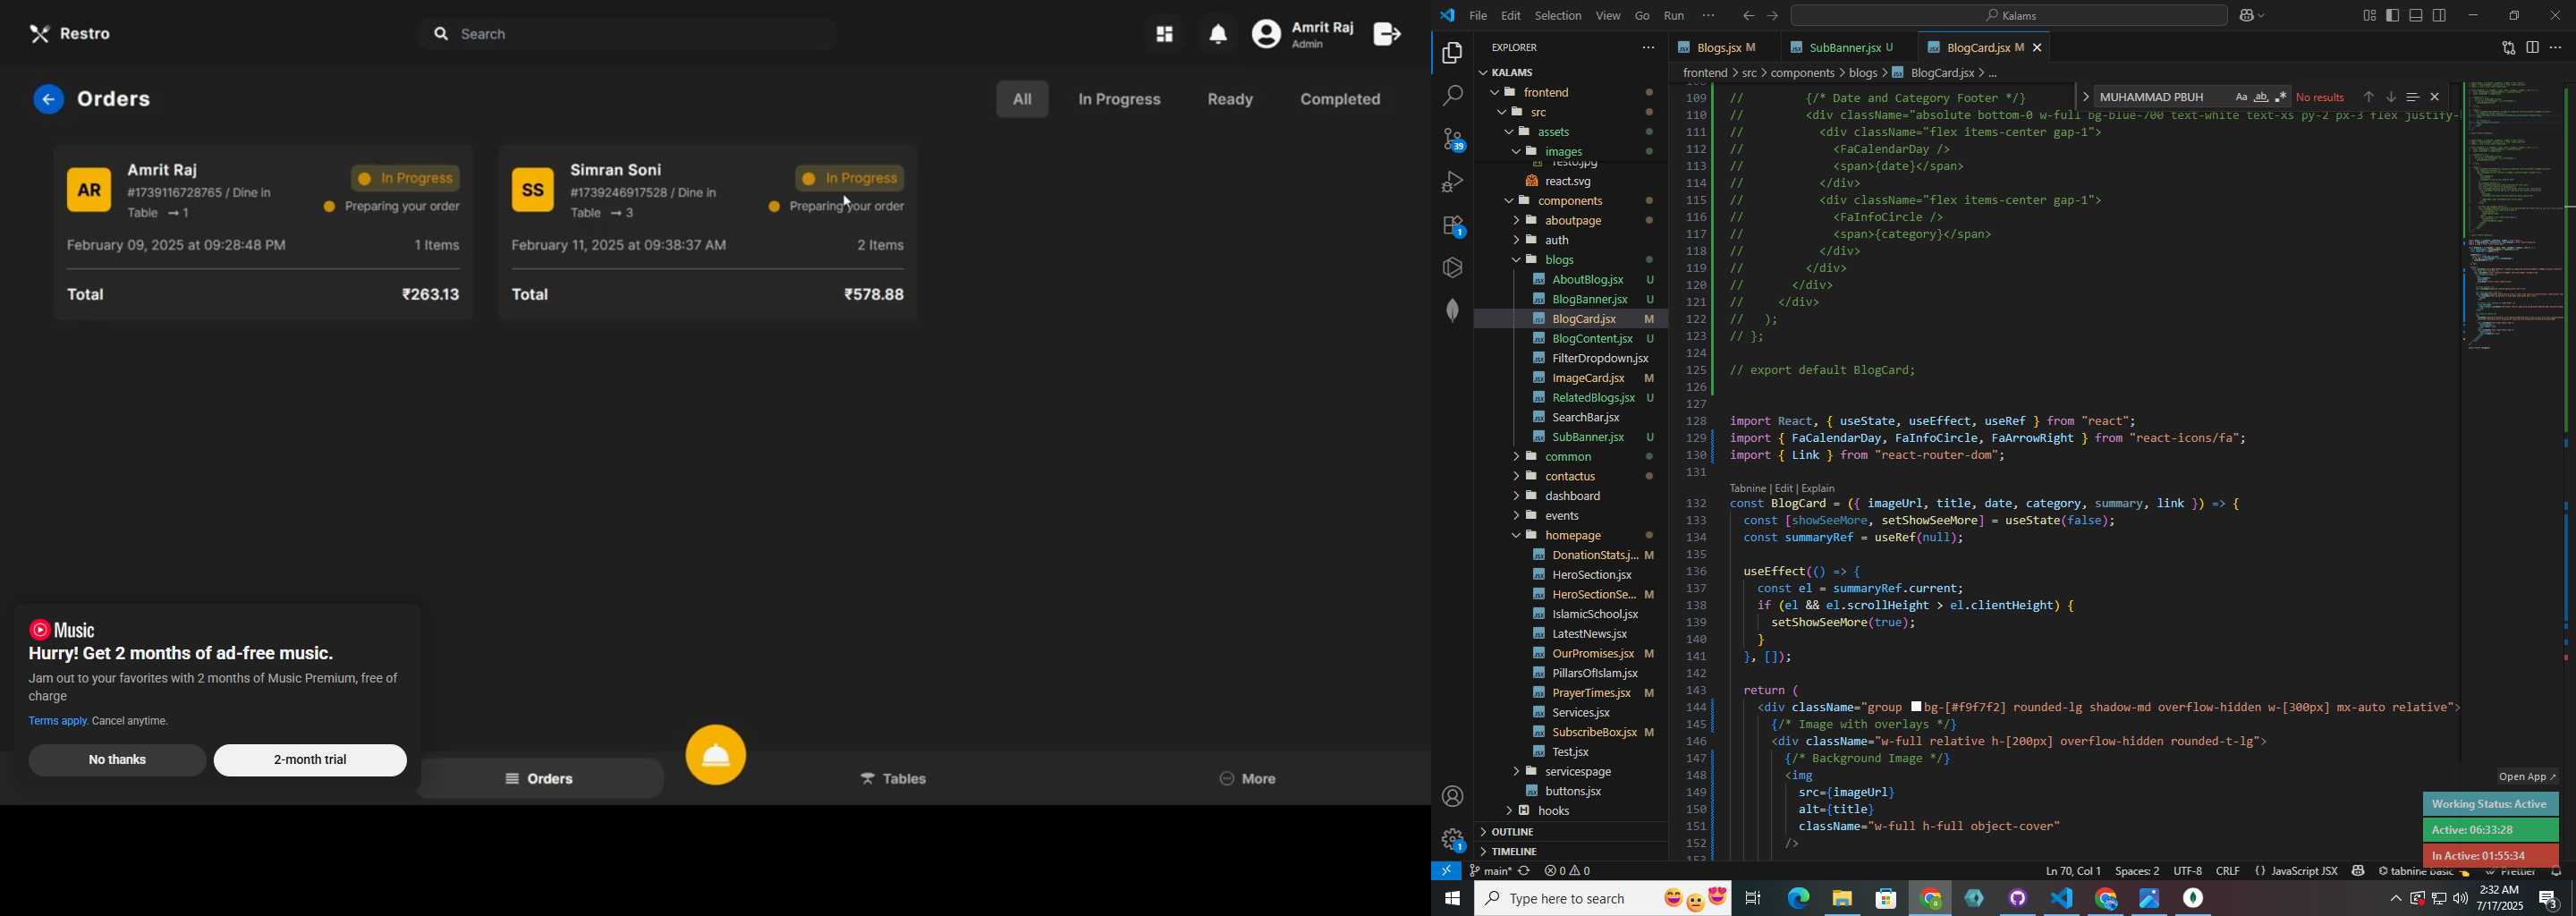Filter orders by In Progress
This screenshot has width=2576, height=916.
(1119, 100)
